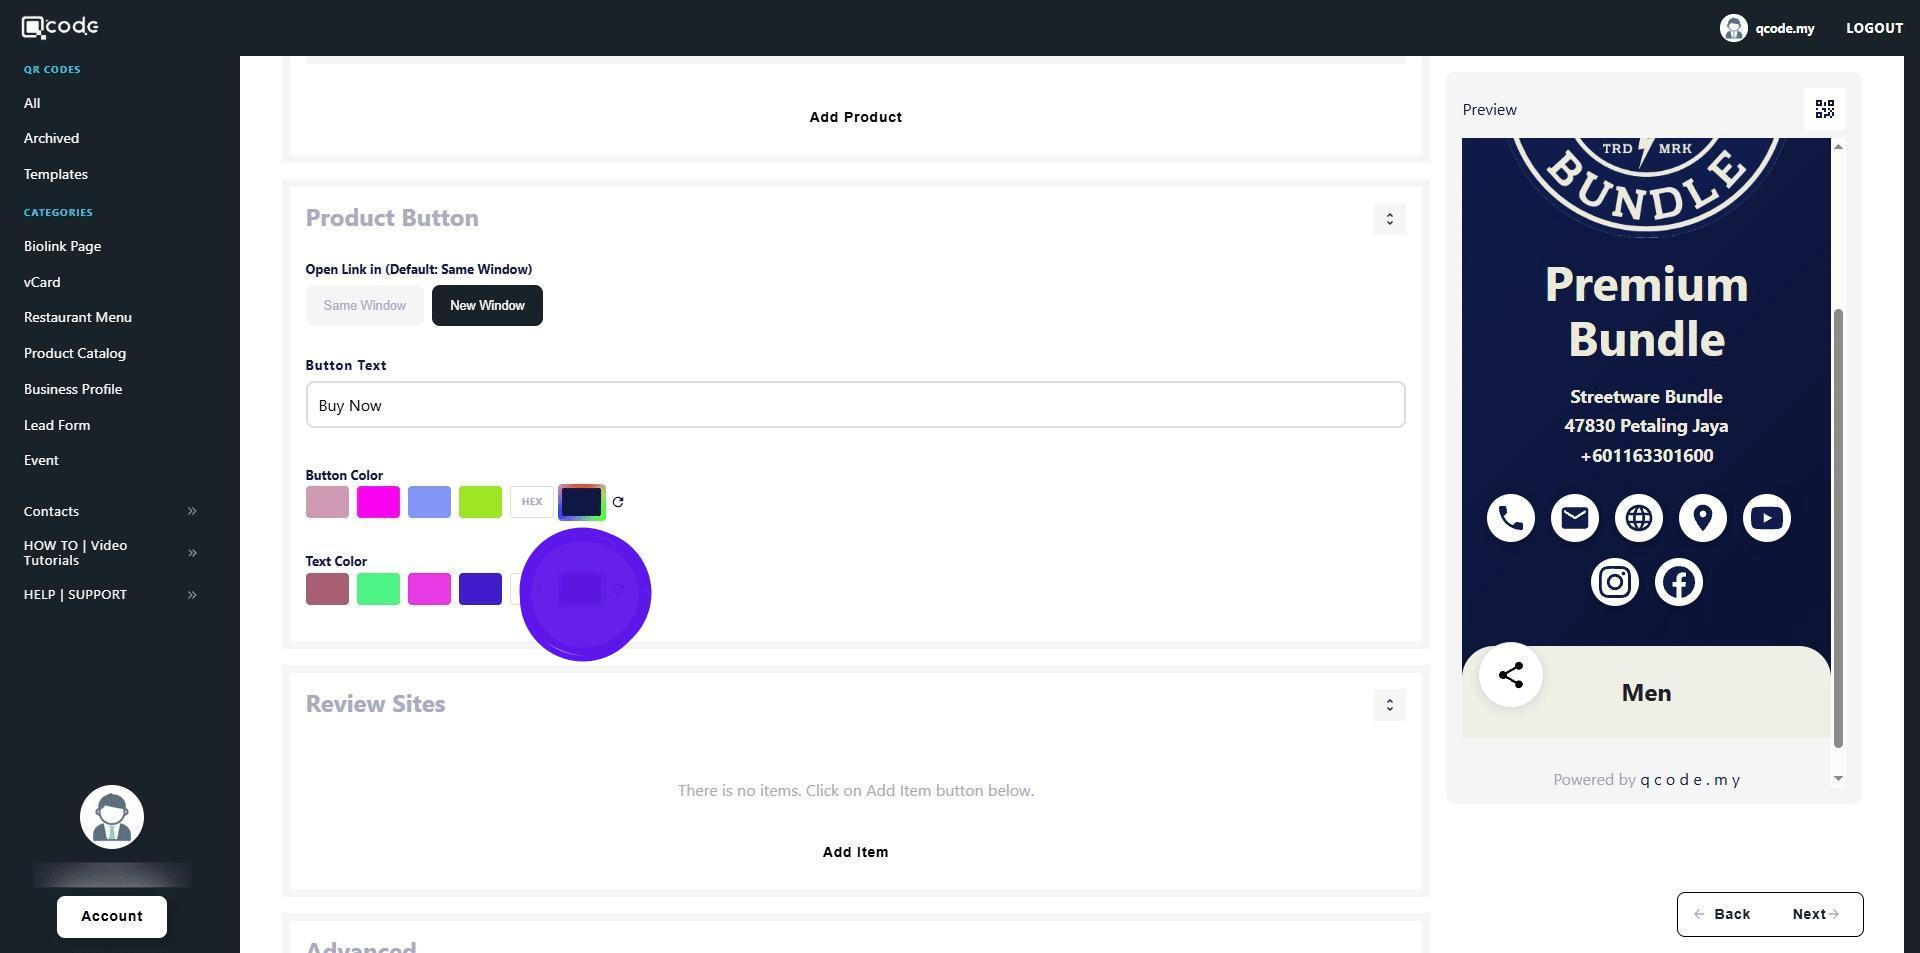Image resolution: width=1920 pixels, height=953 pixels.
Task: Open the user avatar beside qcode.my
Action: click(x=1733, y=28)
